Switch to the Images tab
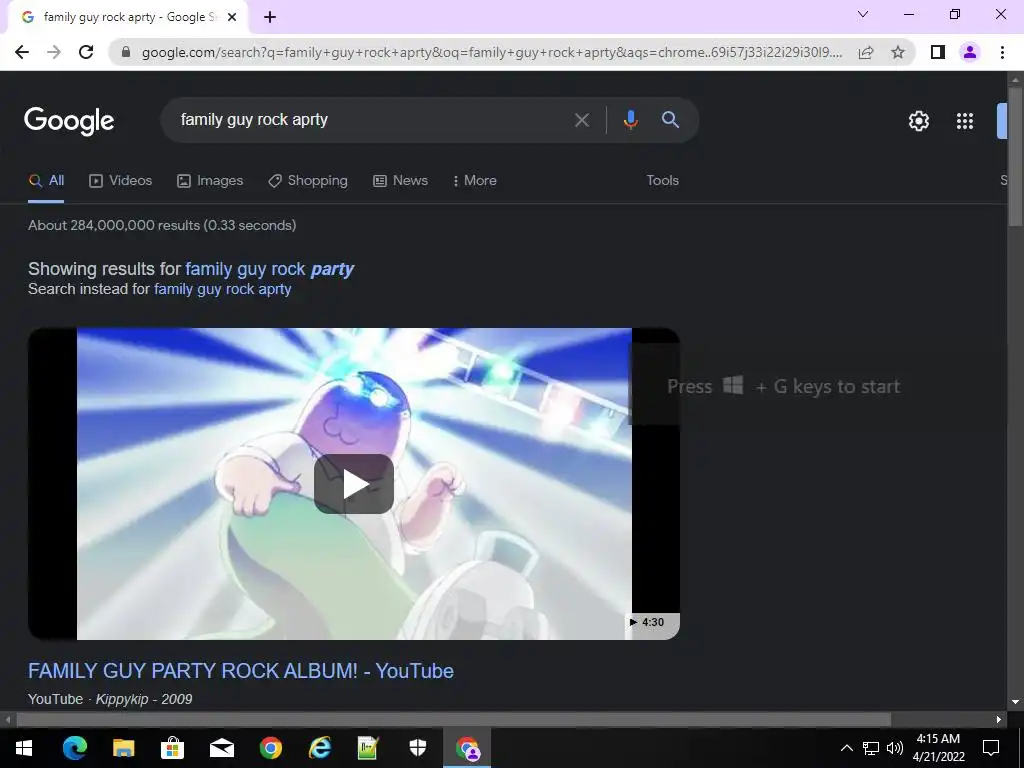Screen dimensions: 1024x768 [210, 181]
